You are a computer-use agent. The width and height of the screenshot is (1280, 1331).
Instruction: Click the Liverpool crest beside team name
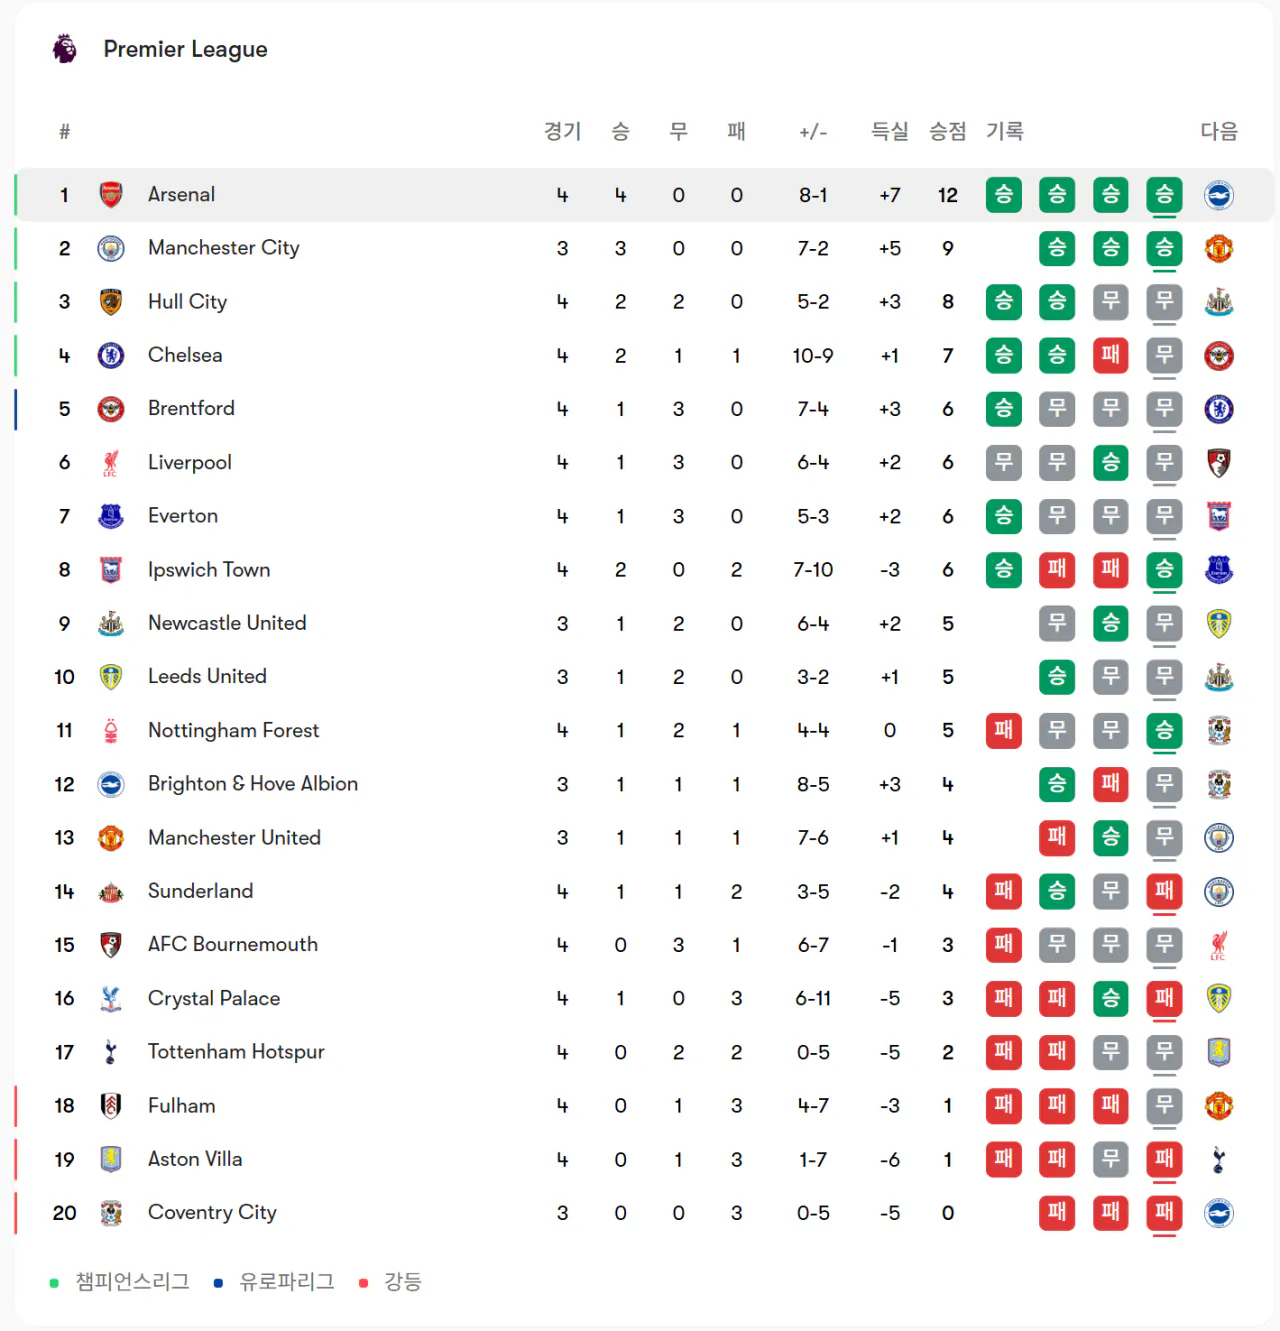coord(111,462)
